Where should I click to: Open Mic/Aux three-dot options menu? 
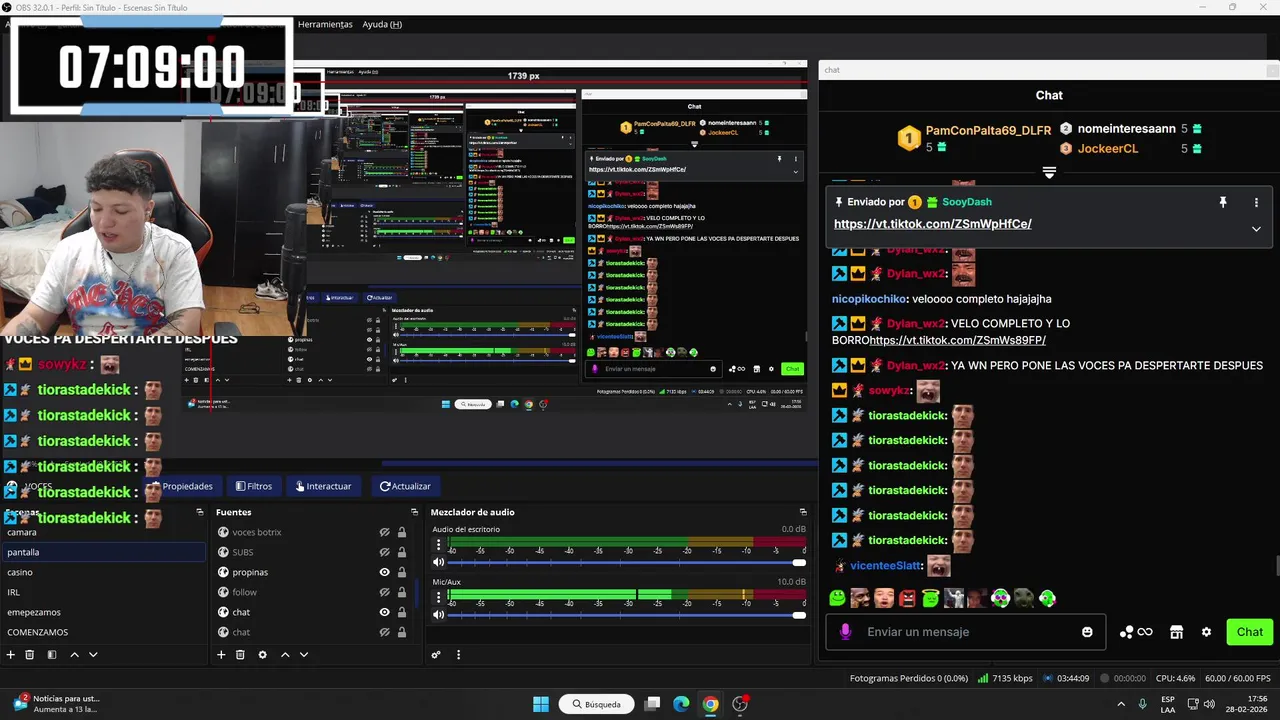click(x=438, y=597)
